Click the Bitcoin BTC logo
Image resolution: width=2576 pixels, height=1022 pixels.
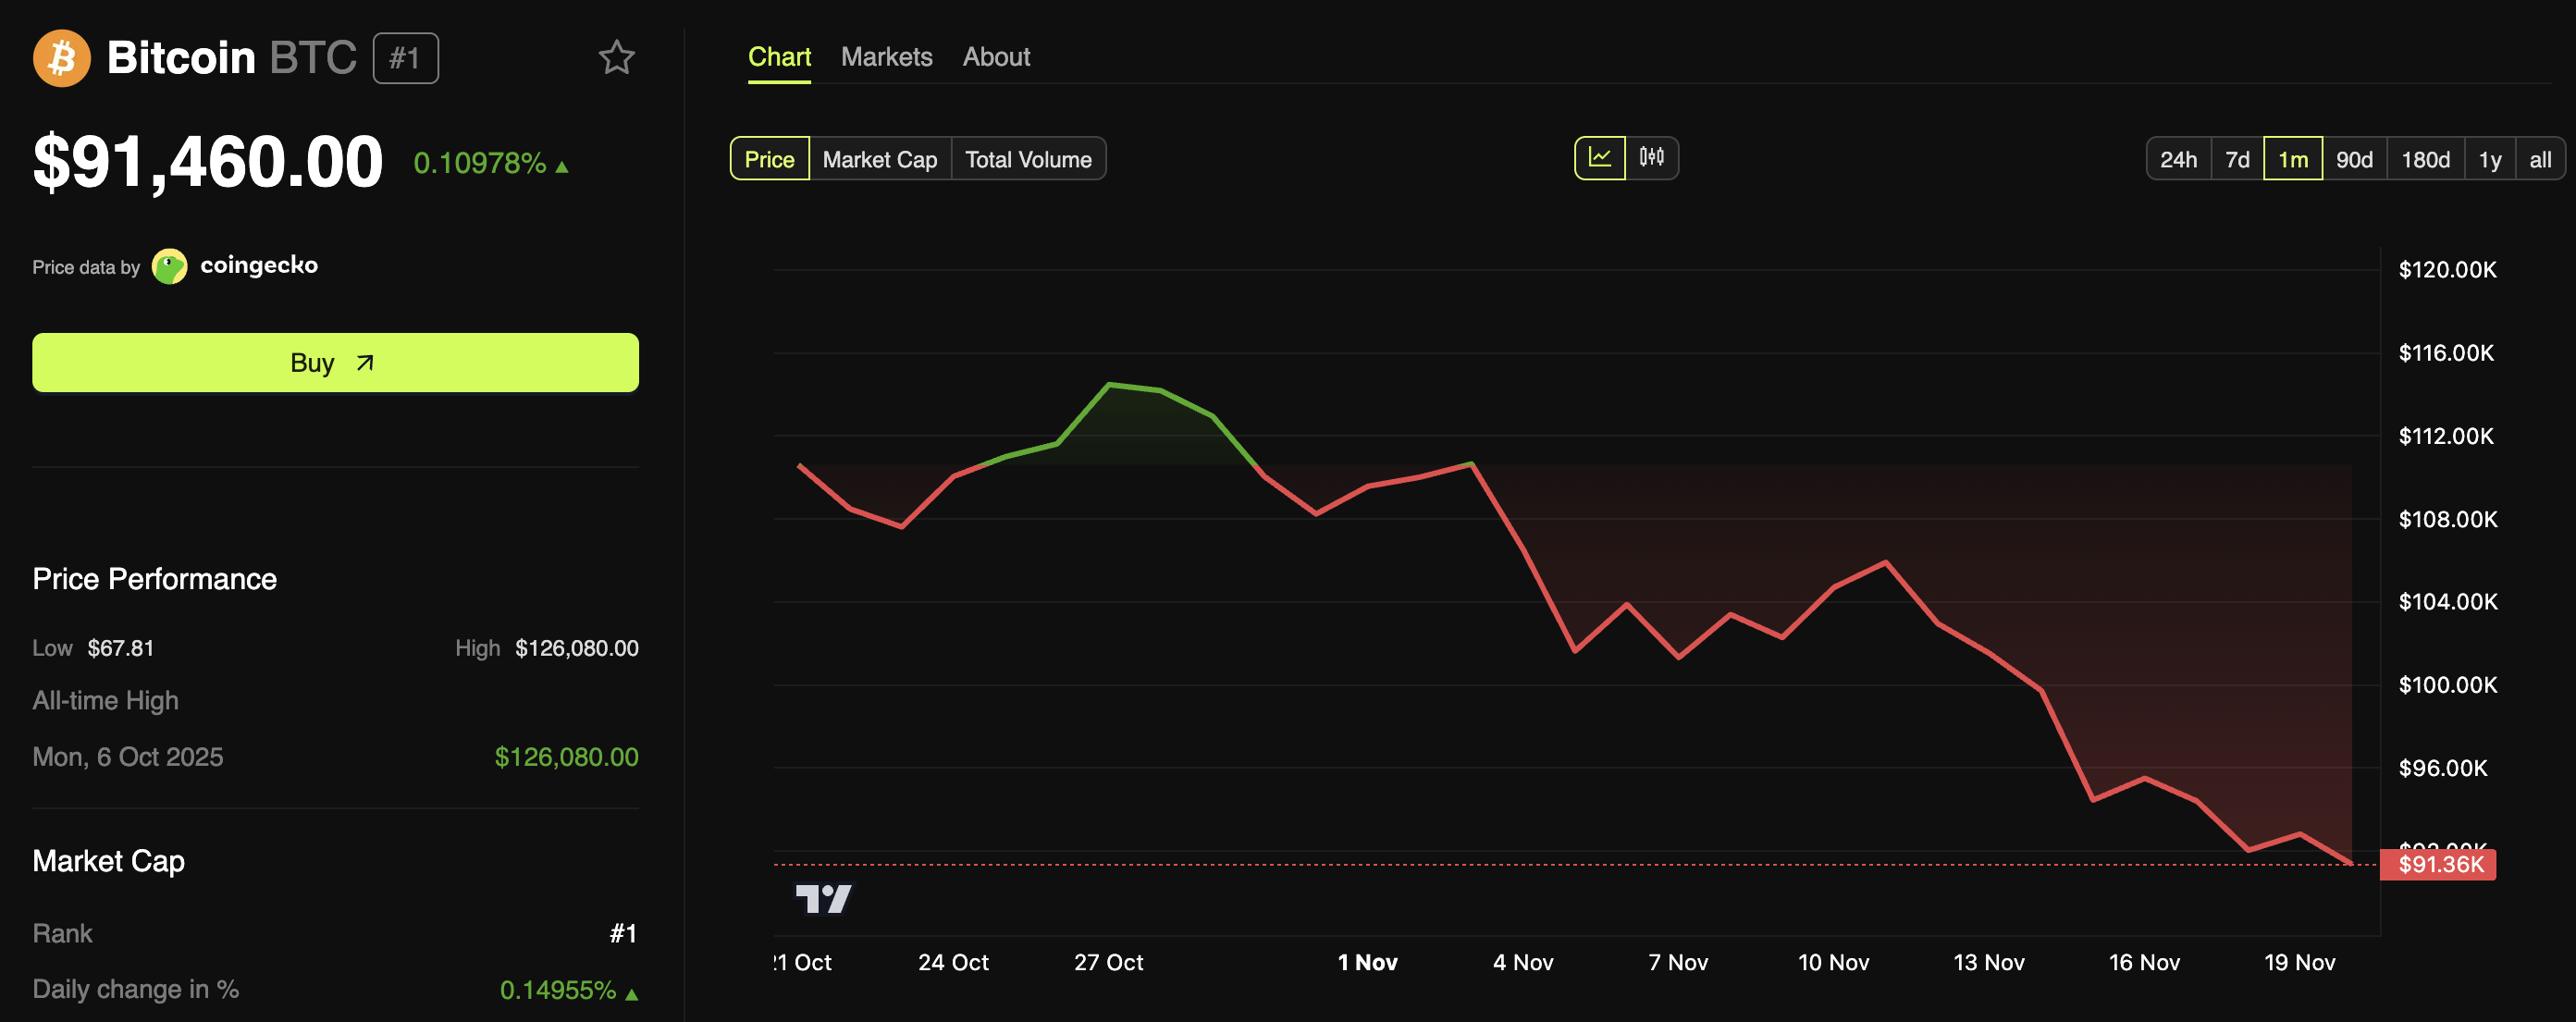(x=60, y=57)
